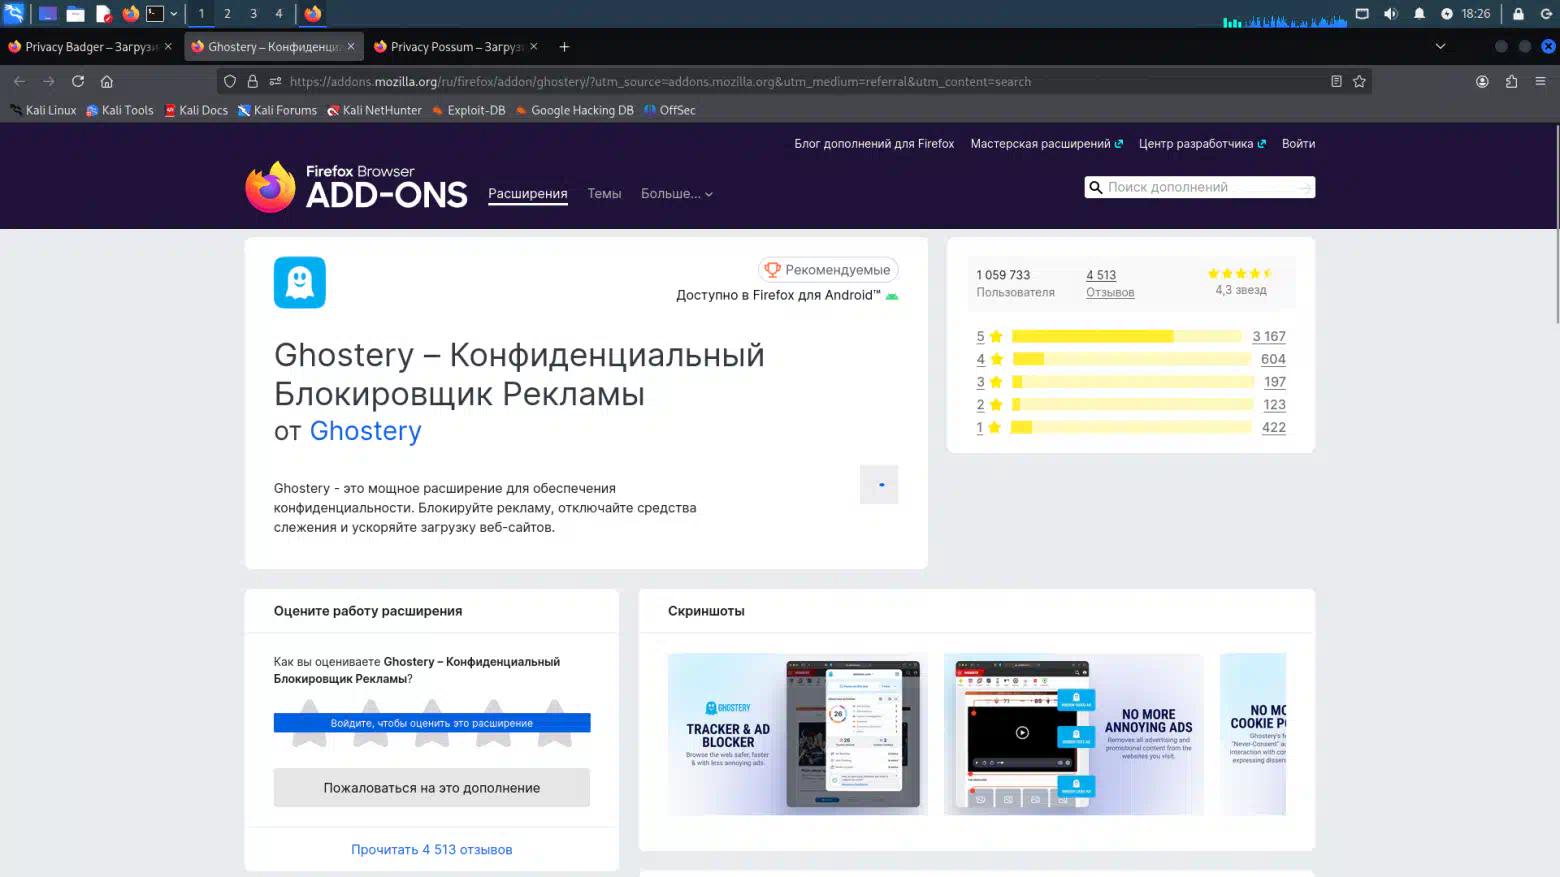The height and width of the screenshot is (877, 1560).
Task: Go forward to the next page
Action: pyautogui.click(x=48, y=82)
